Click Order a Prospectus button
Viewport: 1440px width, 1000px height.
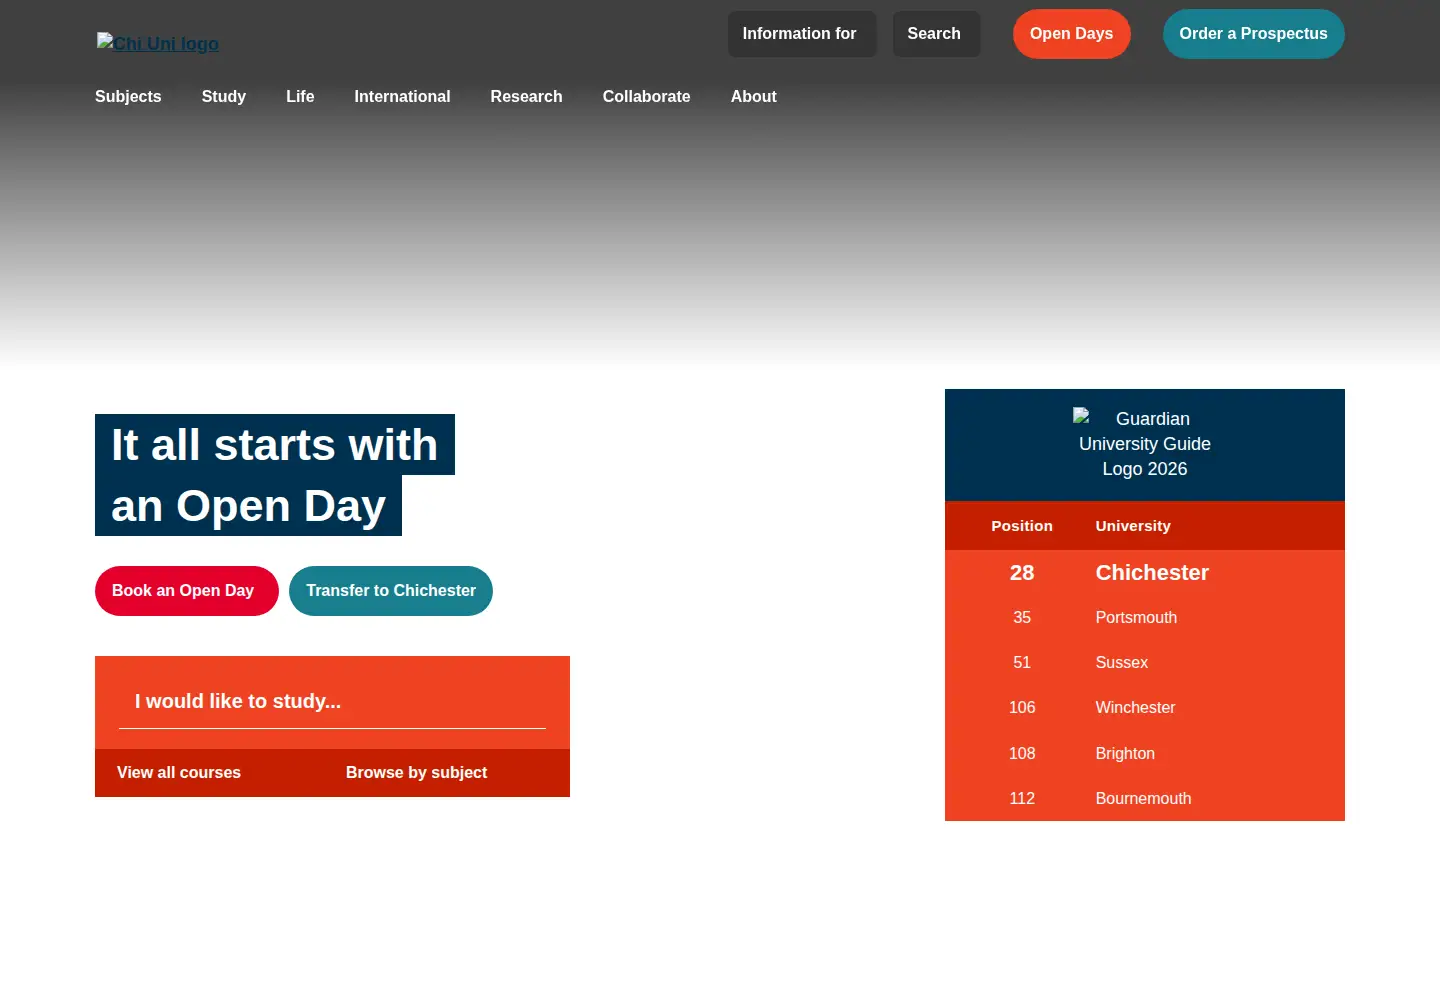pyautogui.click(x=1253, y=34)
